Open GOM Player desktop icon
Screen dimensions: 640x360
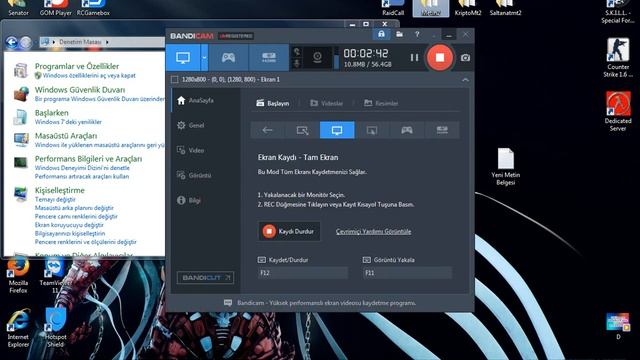tap(56, 8)
